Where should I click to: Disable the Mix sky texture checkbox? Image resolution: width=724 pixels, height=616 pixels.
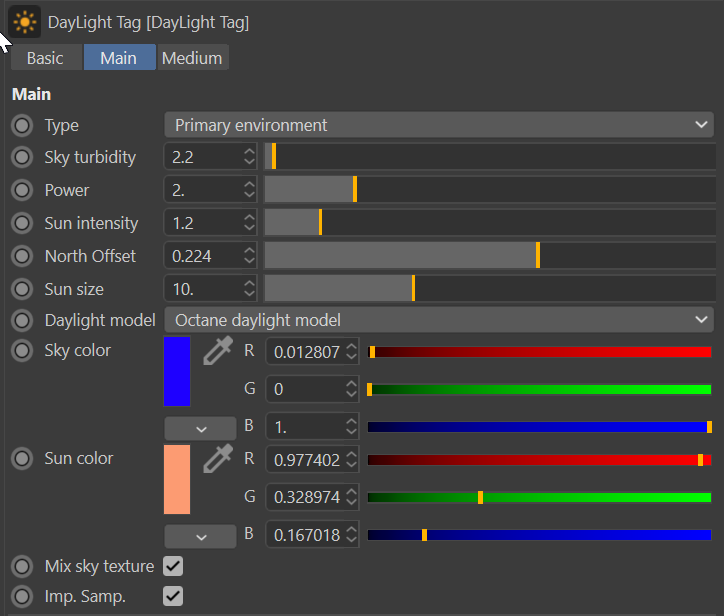[x=173, y=567]
